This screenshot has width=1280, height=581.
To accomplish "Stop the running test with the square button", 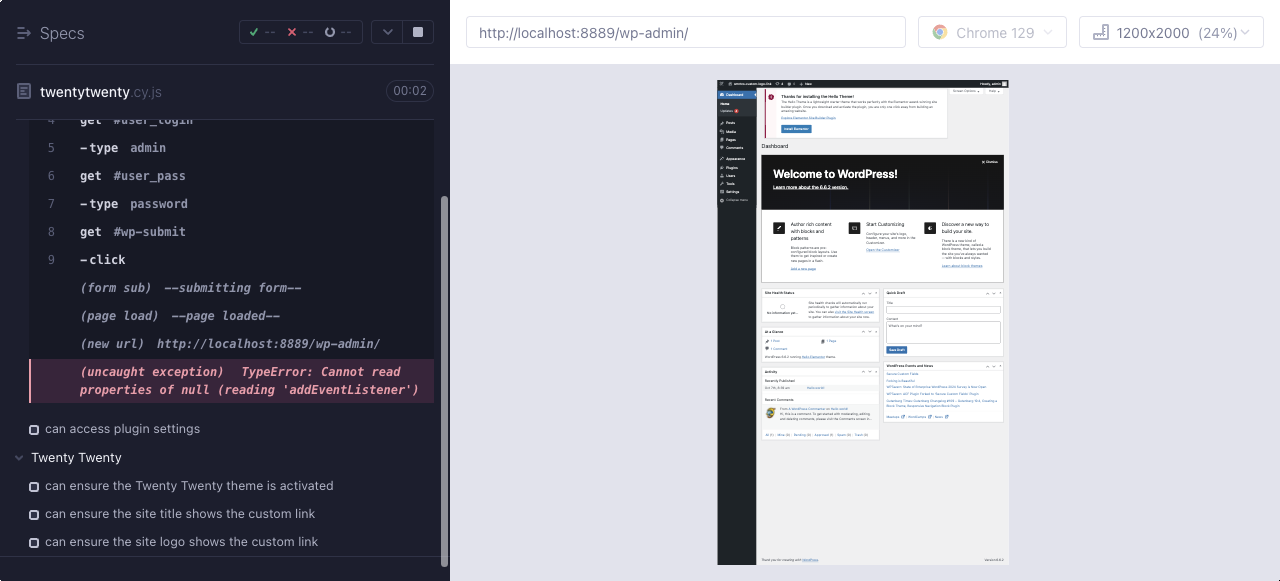I will (417, 32).
